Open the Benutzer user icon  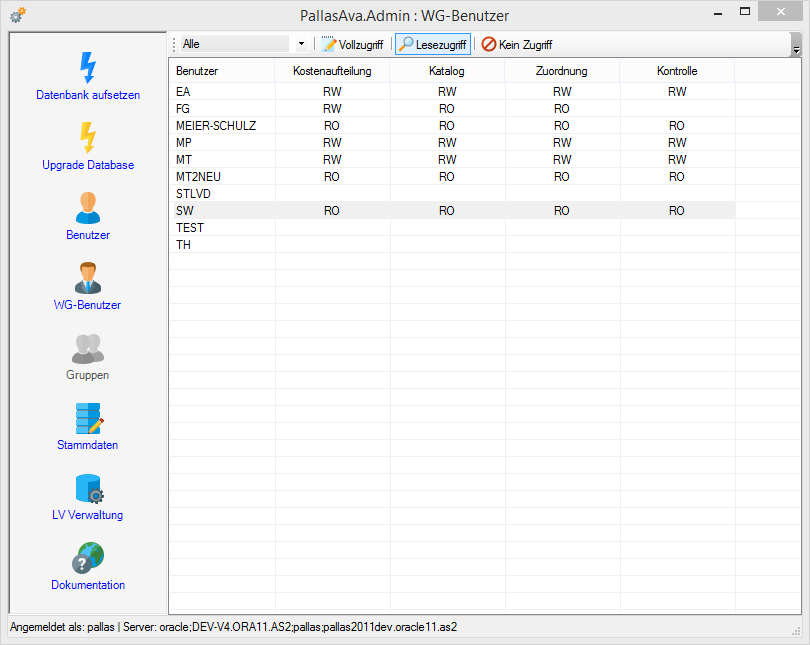tap(88, 208)
